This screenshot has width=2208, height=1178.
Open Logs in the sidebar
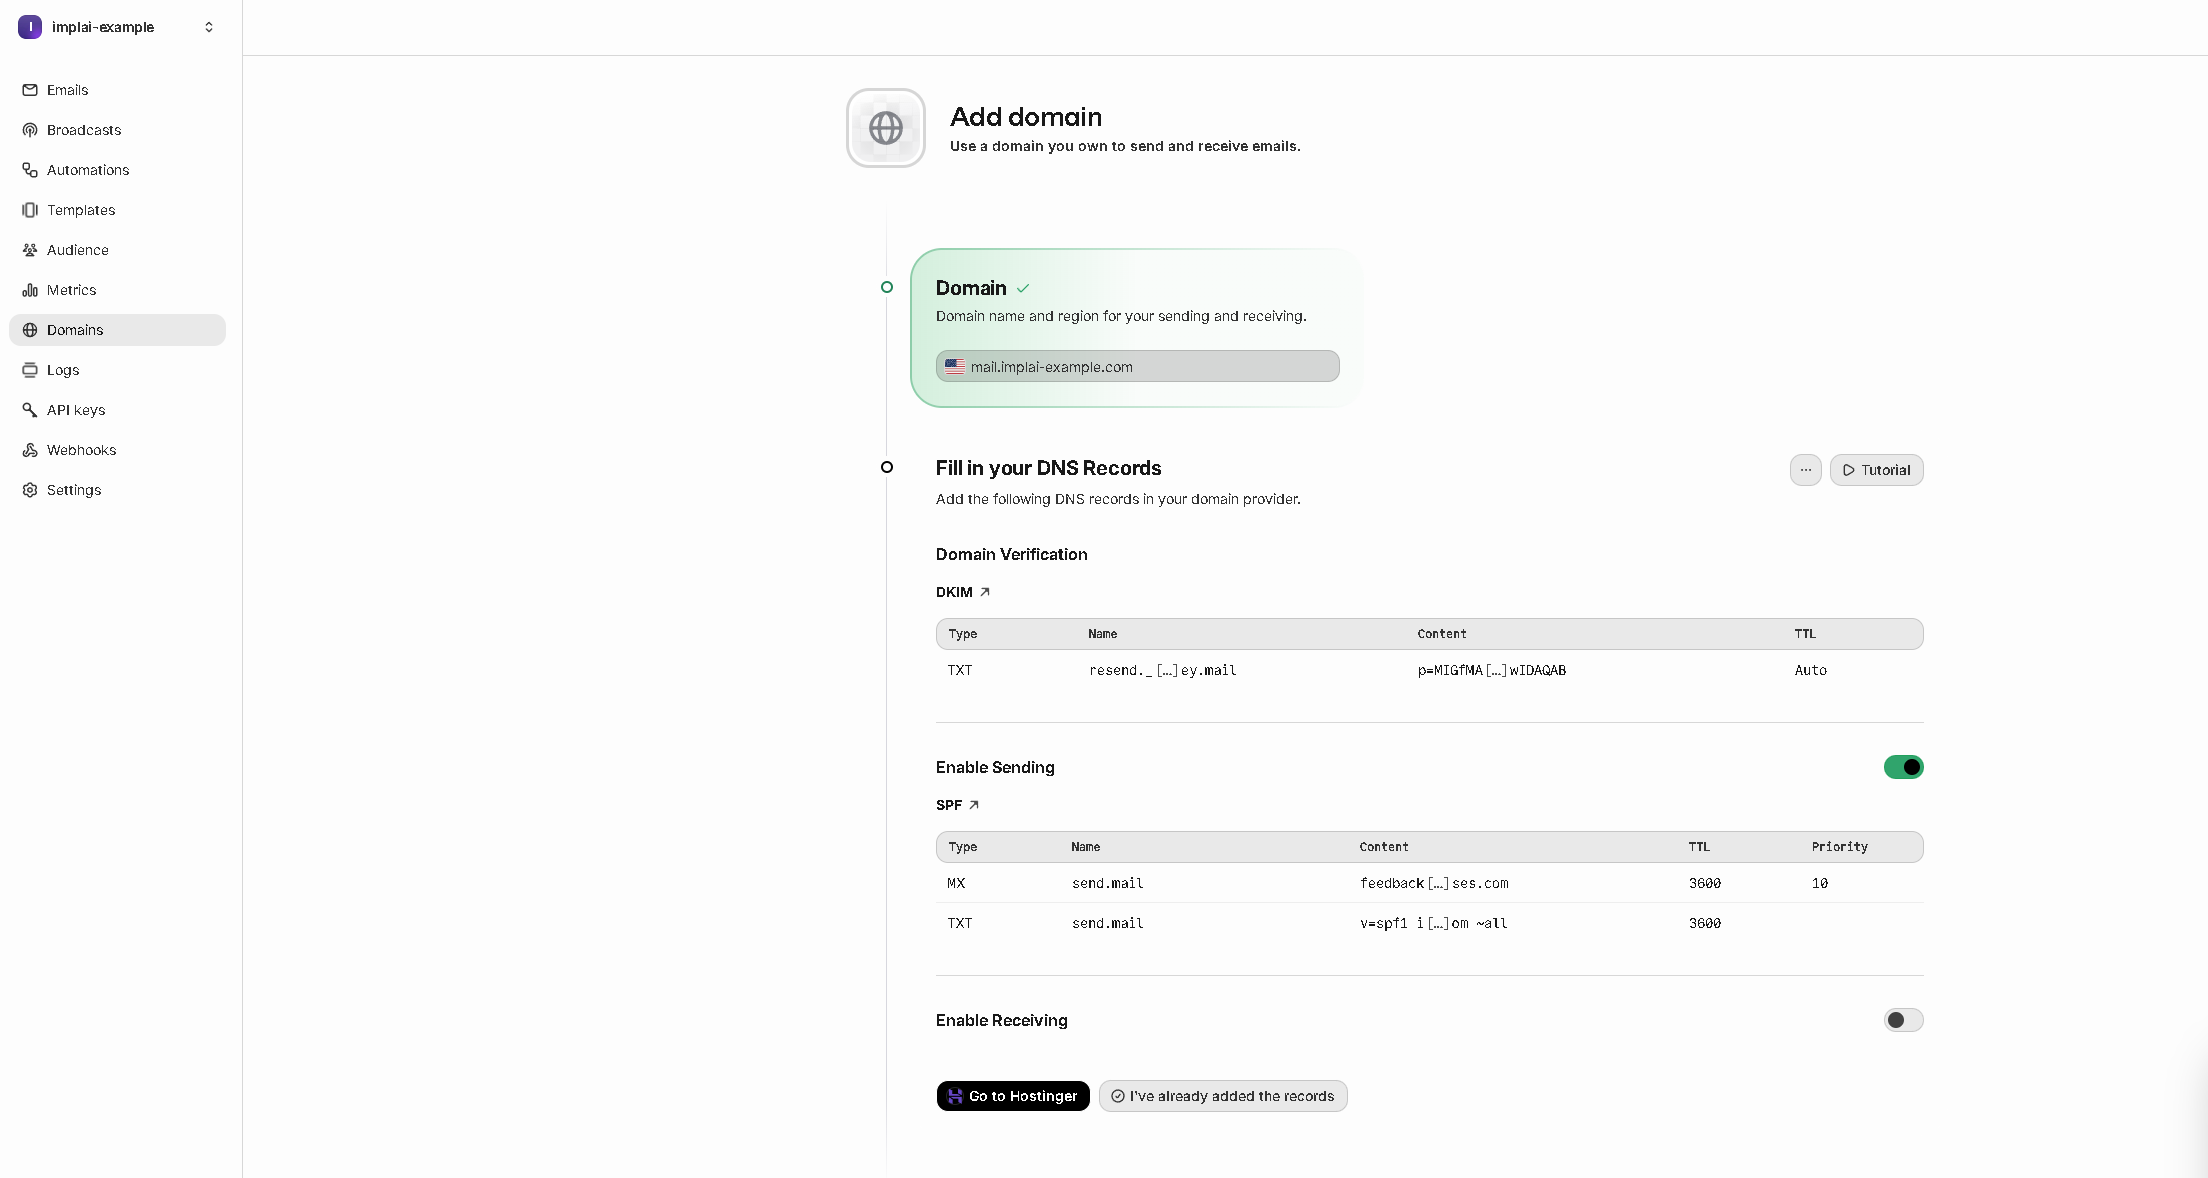117,370
